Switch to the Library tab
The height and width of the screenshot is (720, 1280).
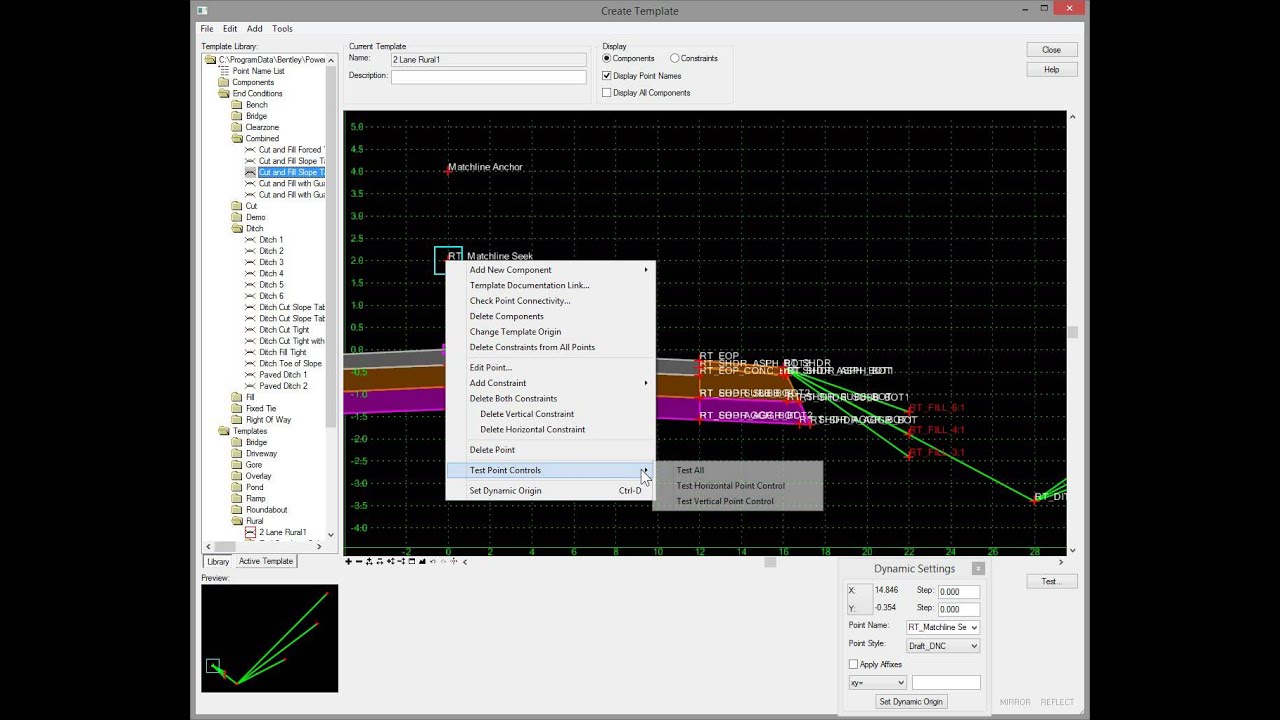(218, 561)
